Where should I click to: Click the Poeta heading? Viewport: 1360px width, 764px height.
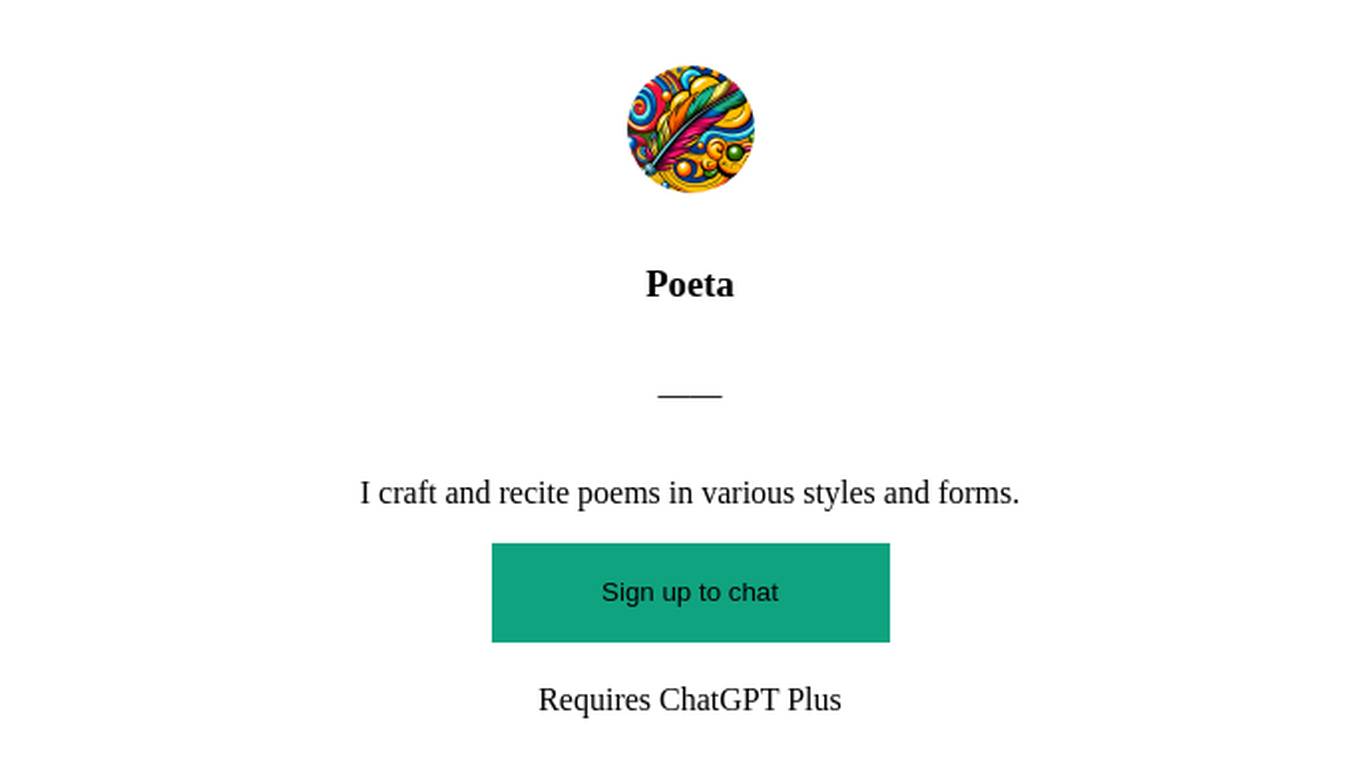690,284
